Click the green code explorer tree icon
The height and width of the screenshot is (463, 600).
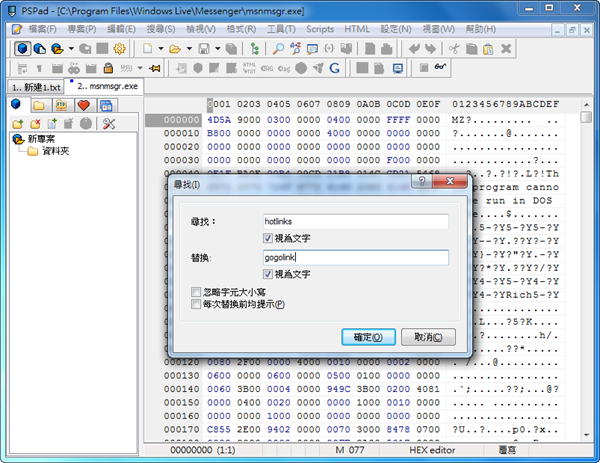[x=254, y=49]
